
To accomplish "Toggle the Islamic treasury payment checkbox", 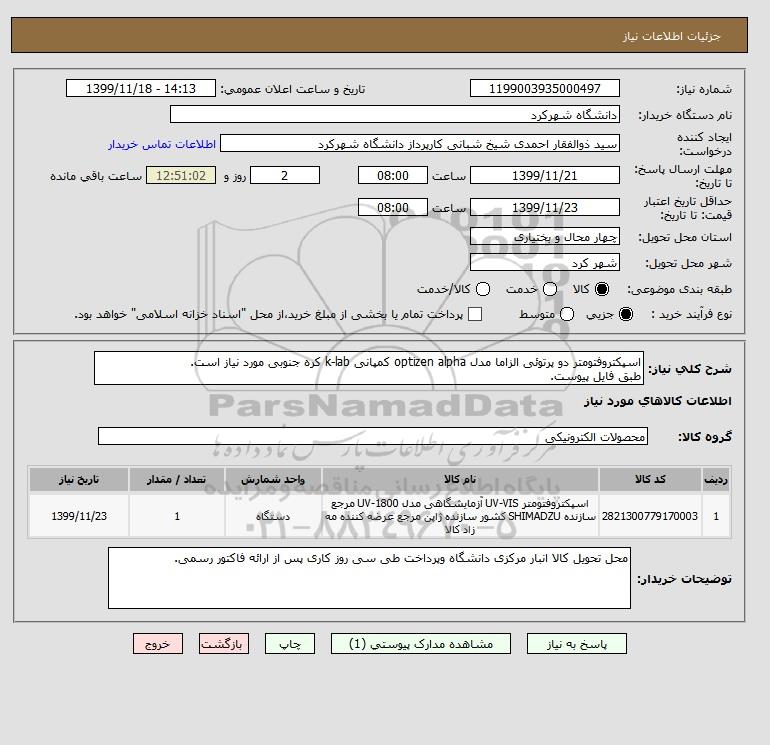I will (x=475, y=314).
